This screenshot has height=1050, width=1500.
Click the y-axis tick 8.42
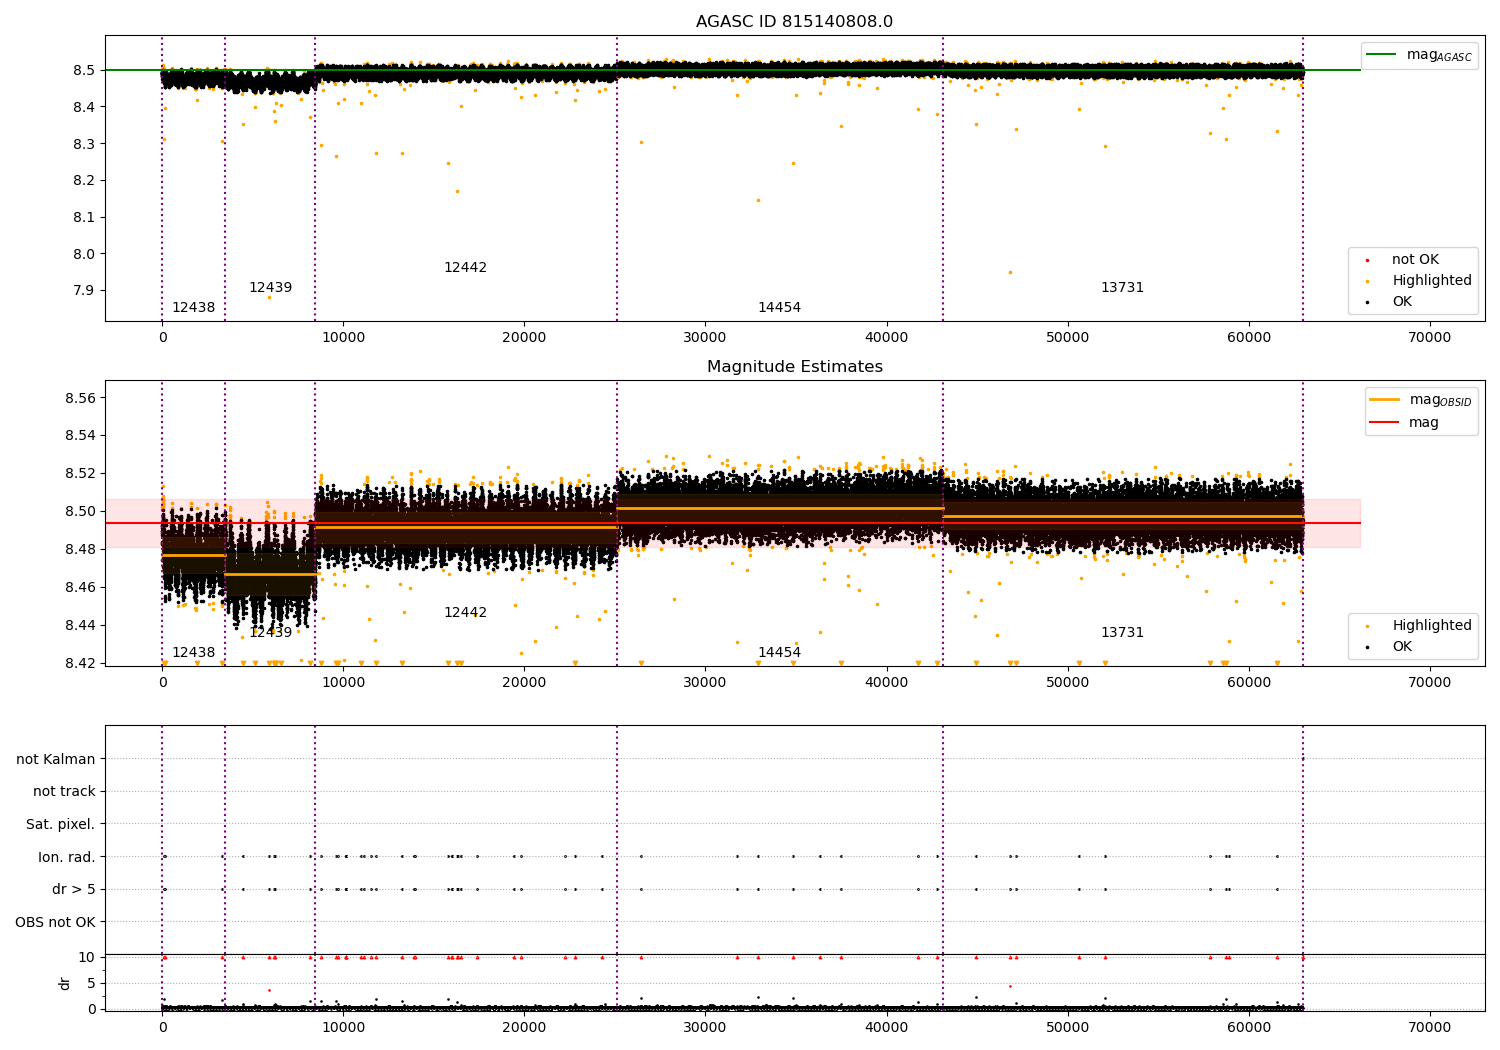(x=81, y=664)
